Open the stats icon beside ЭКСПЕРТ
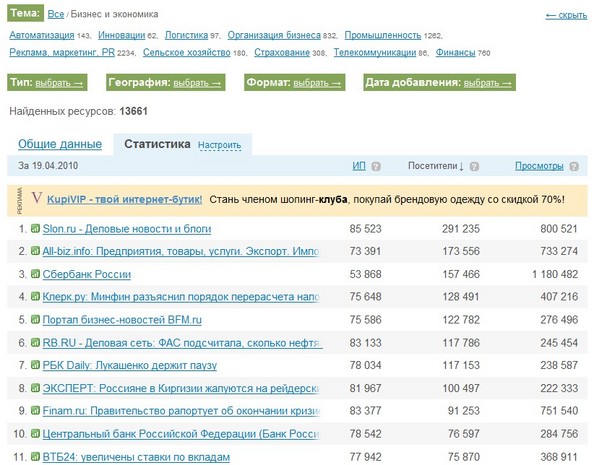 (35, 388)
